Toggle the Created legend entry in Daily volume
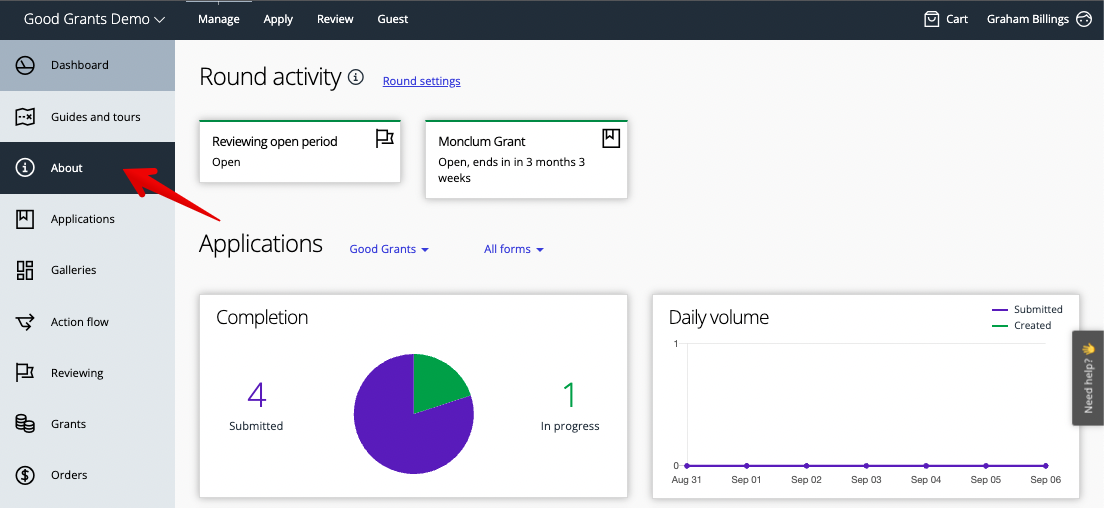 coord(1022,326)
